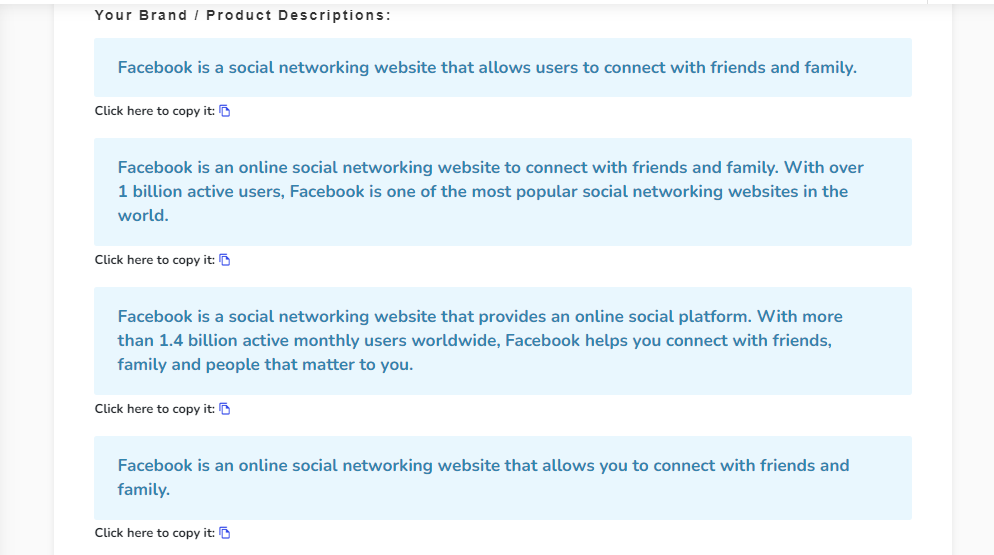Click the line 'family and people that matter to you.'
Screen dimensions: 994x555
tap(265, 365)
